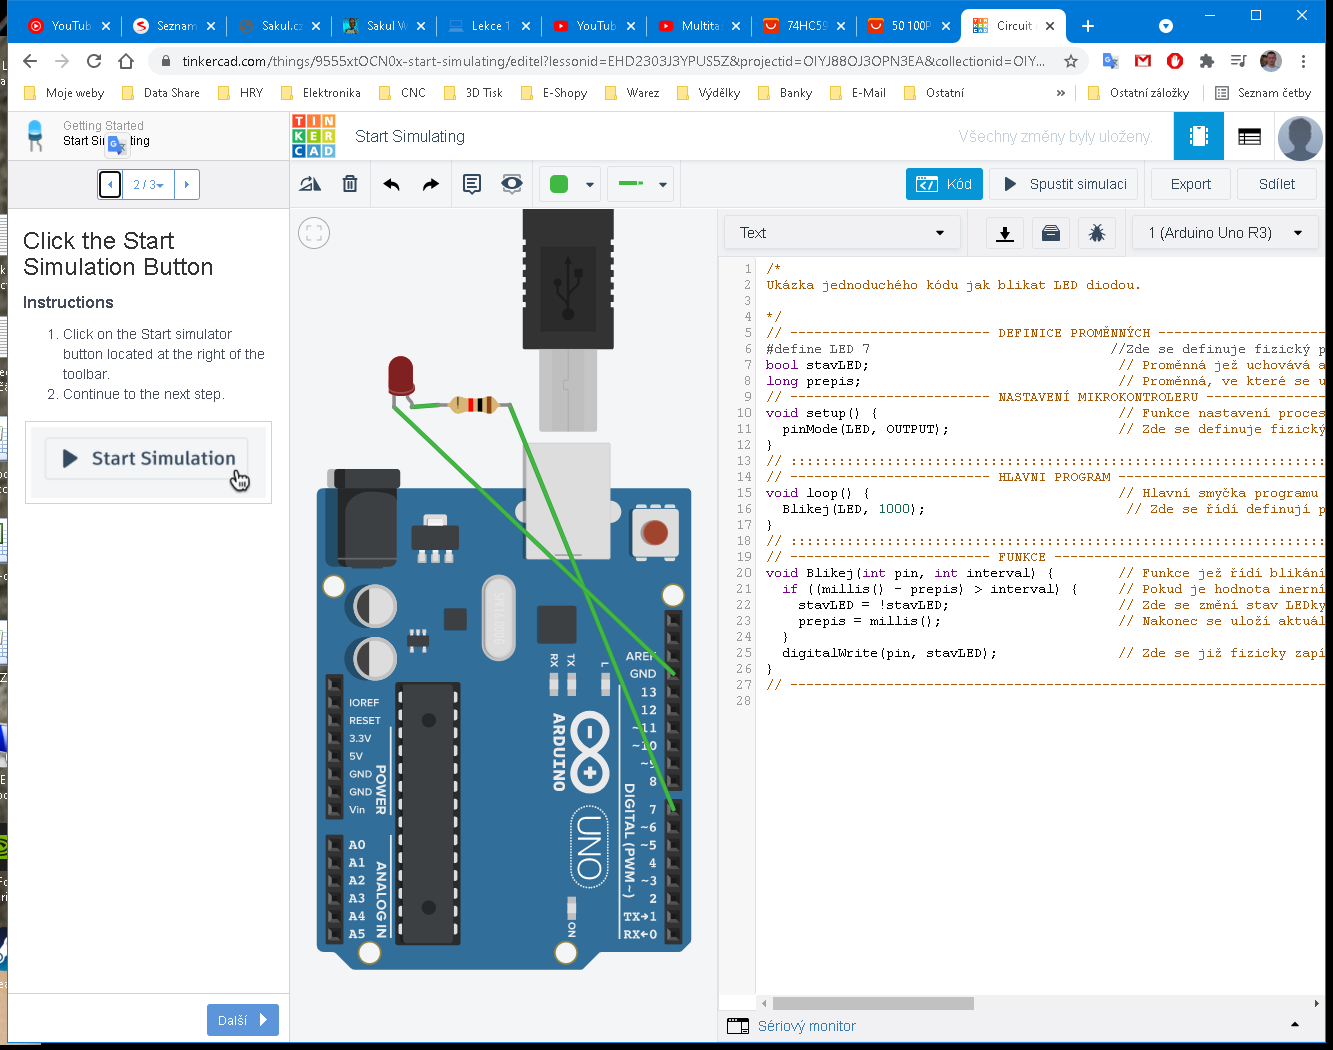This screenshot has width=1333, height=1050.
Task: Click the delete (trash) icon in toolbar
Action: pos(350,184)
